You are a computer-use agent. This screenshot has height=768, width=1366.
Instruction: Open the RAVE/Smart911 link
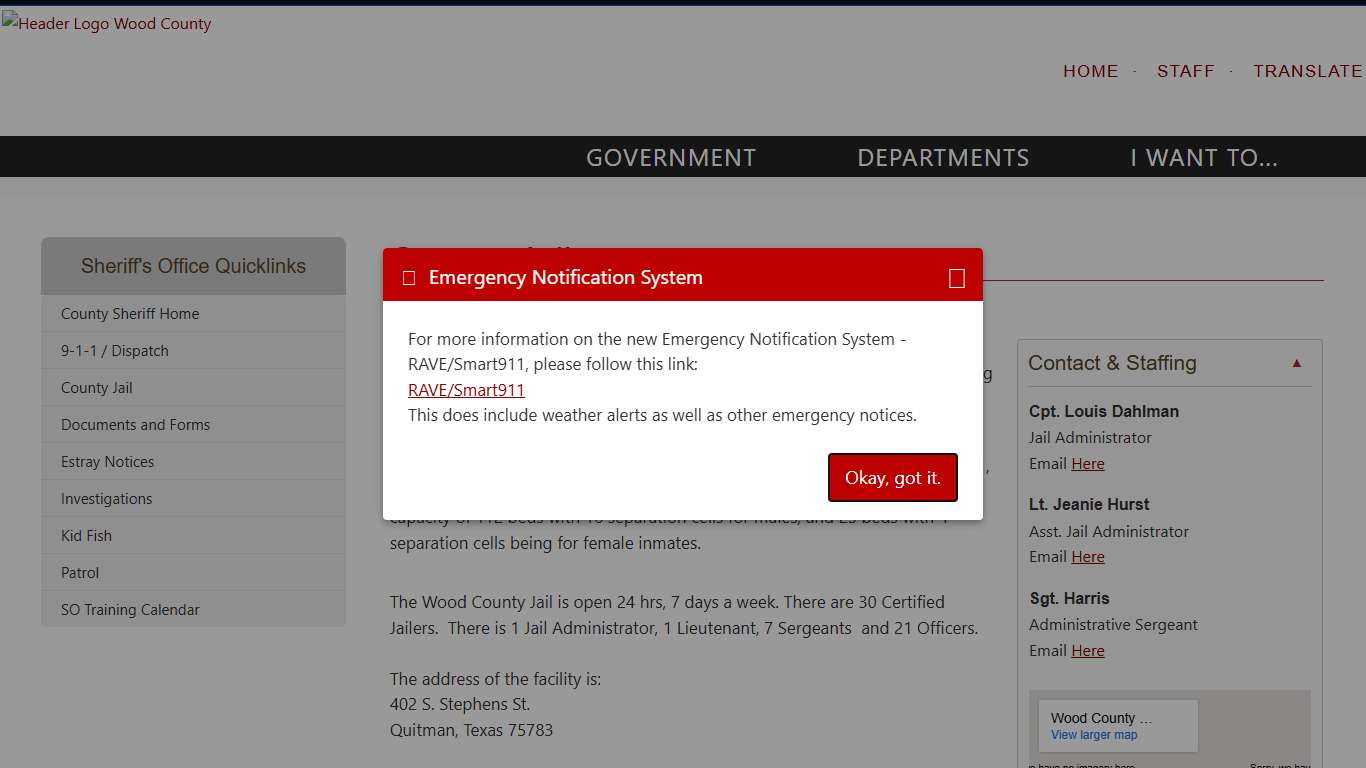[466, 390]
